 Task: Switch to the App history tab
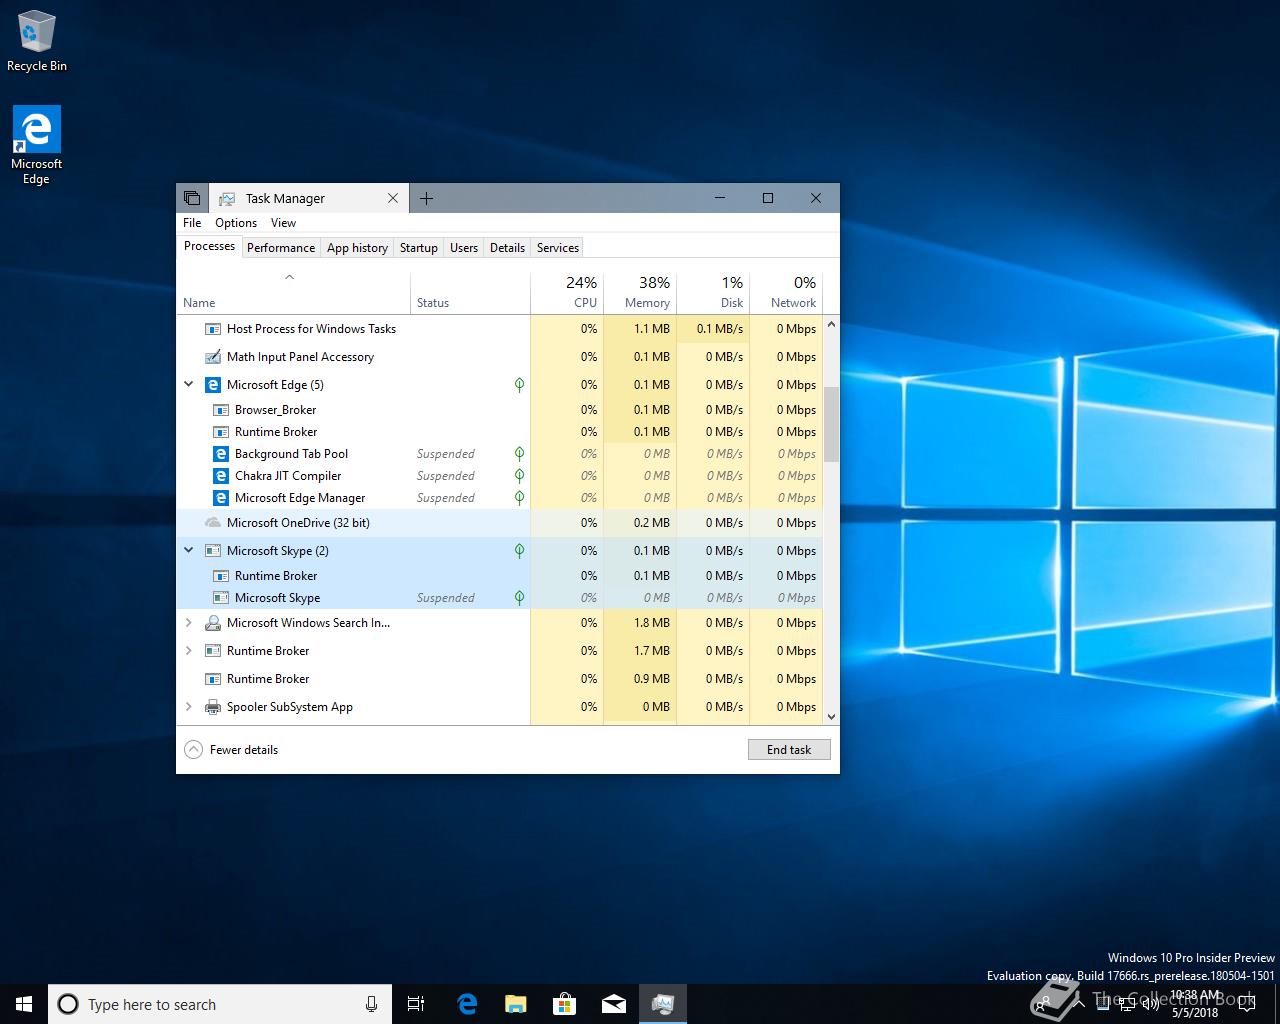[x=357, y=248]
